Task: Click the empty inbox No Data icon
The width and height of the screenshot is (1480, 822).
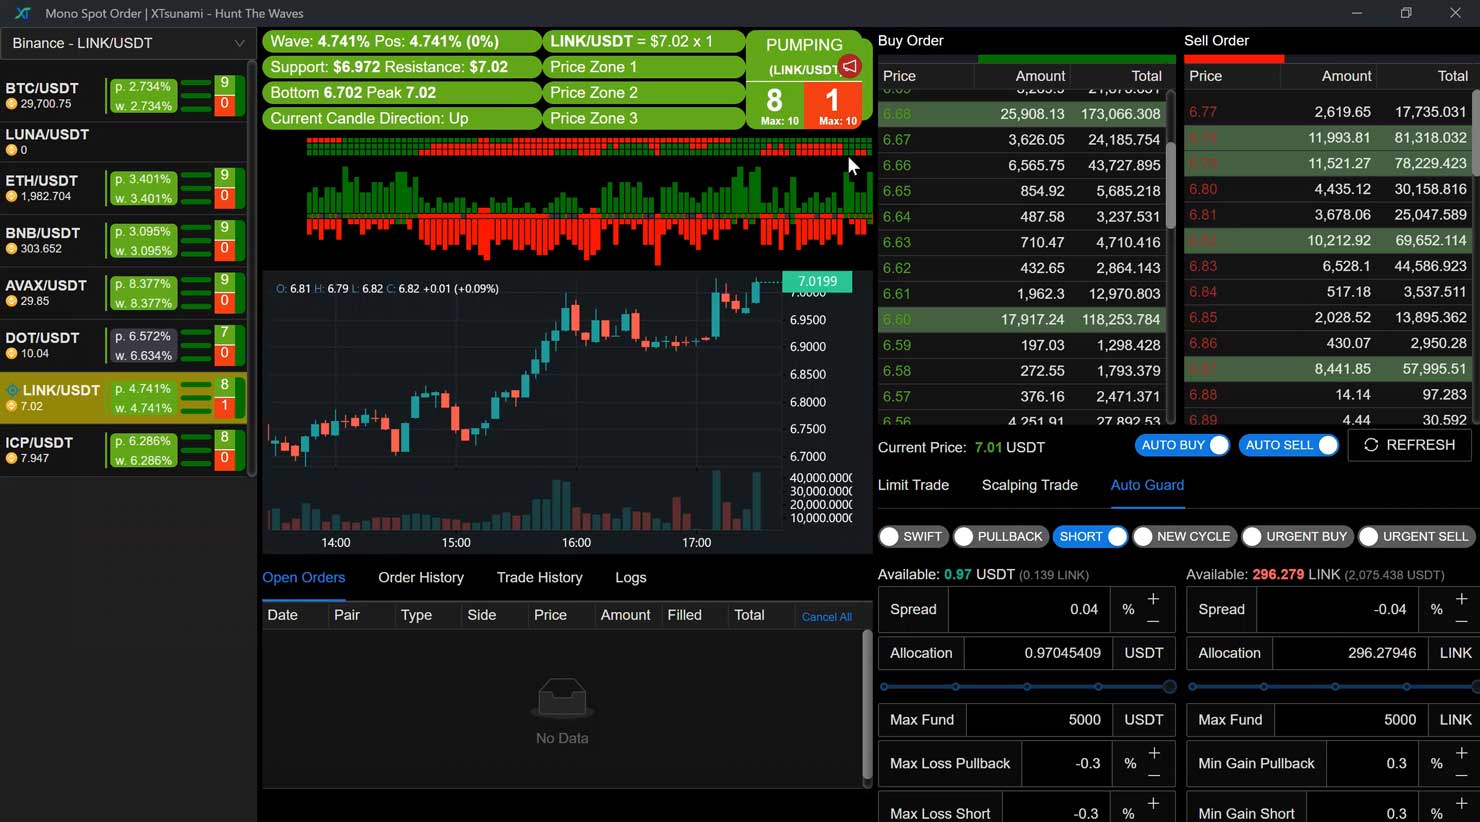Action: tap(562, 697)
